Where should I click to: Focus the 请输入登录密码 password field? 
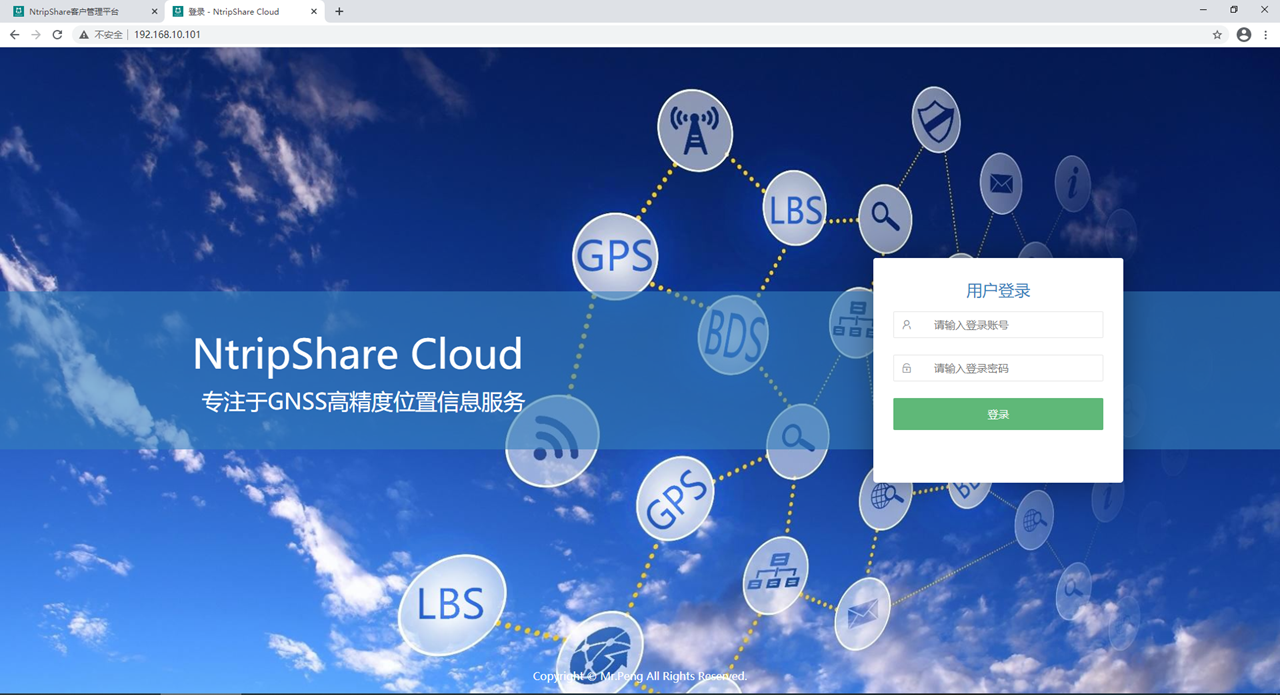(998, 368)
